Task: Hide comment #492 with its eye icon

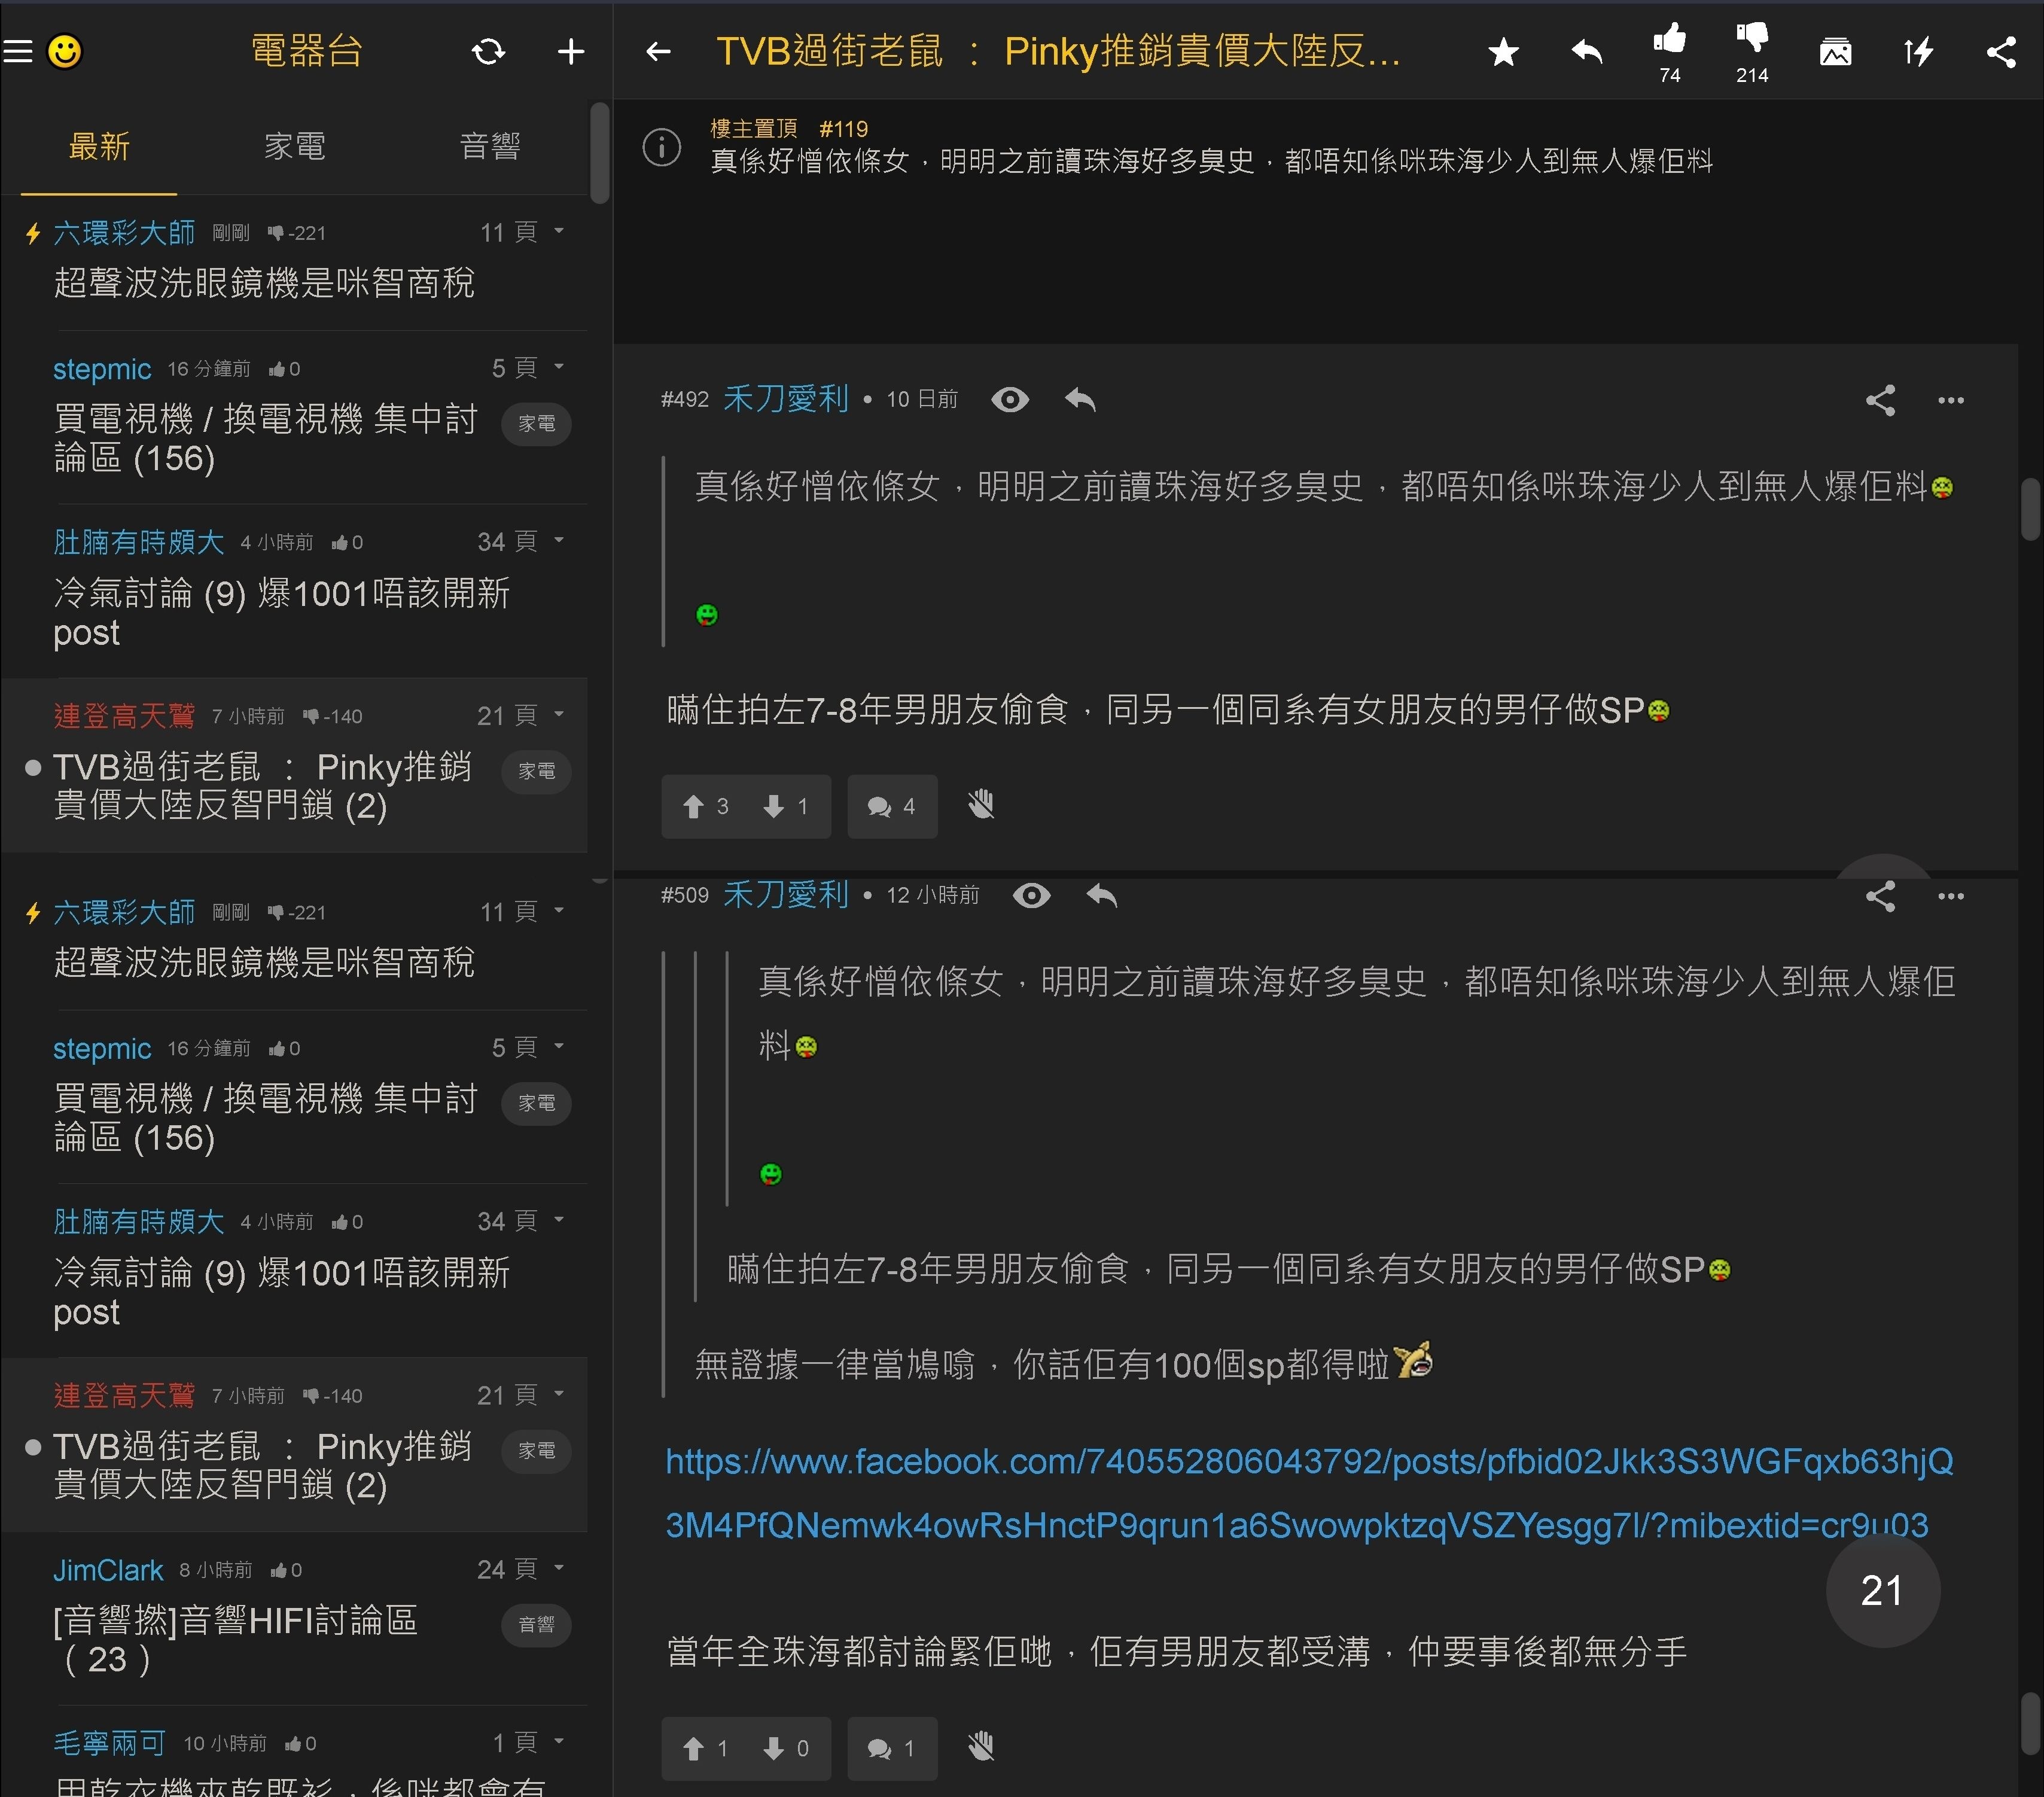Action: 1010,399
